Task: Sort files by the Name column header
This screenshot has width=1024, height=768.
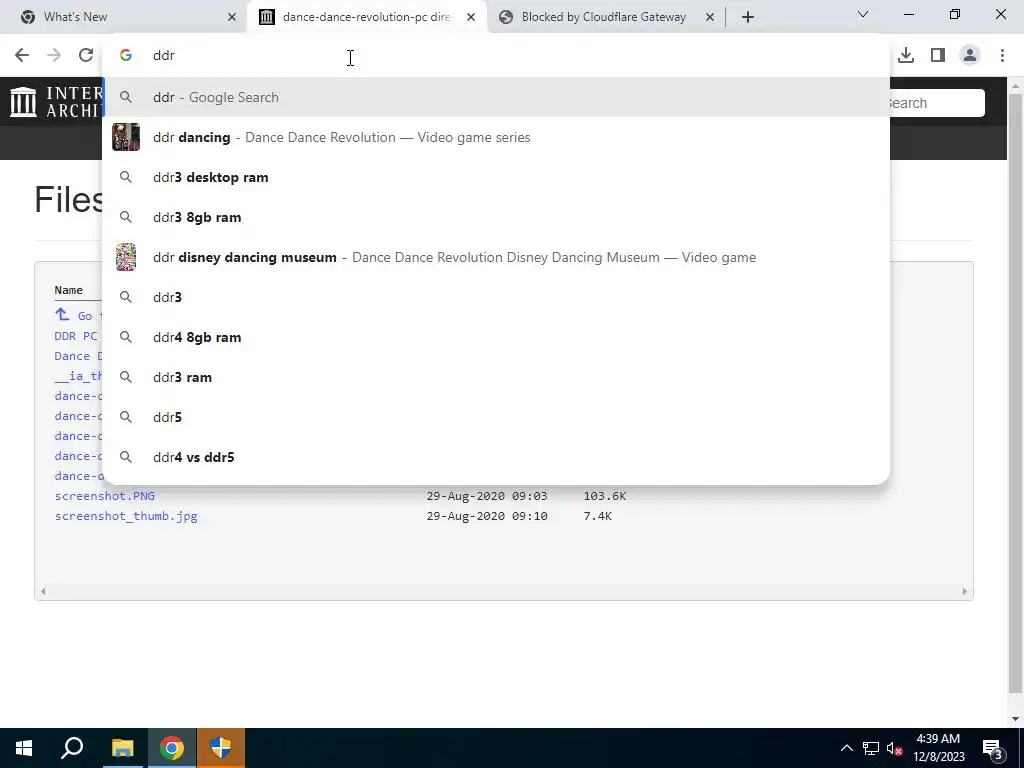Action: pyautogui.click(x=69, y=290)
